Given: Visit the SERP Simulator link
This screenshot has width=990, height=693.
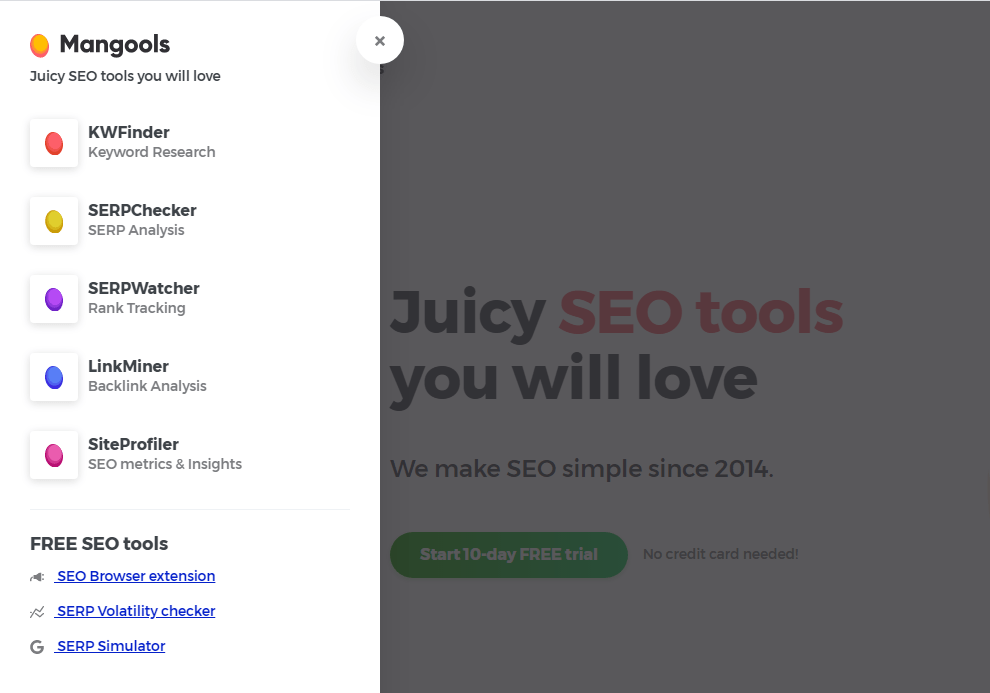Looking at the screenshot, I should 110,646.
